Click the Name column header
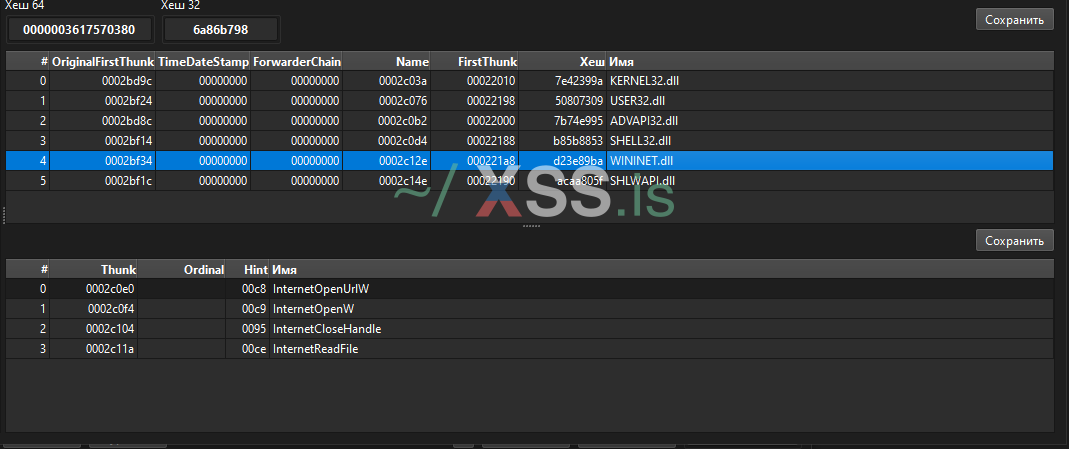Screen dimensions: 1069x449 point(387,61)
